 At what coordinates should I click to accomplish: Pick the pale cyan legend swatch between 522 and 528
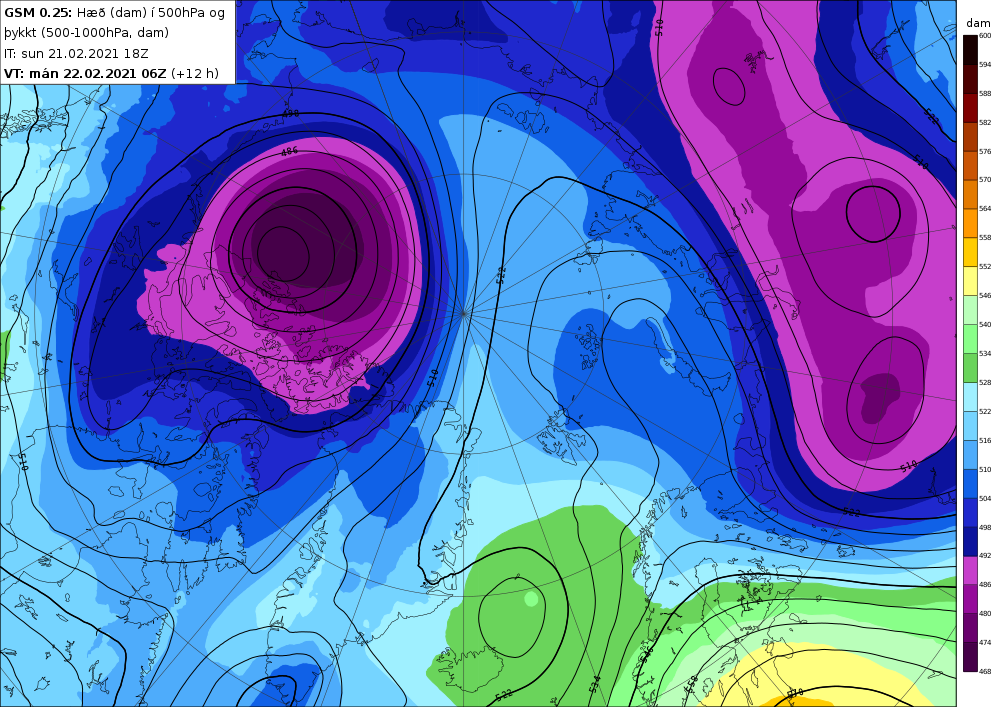(x=969, y=397)
